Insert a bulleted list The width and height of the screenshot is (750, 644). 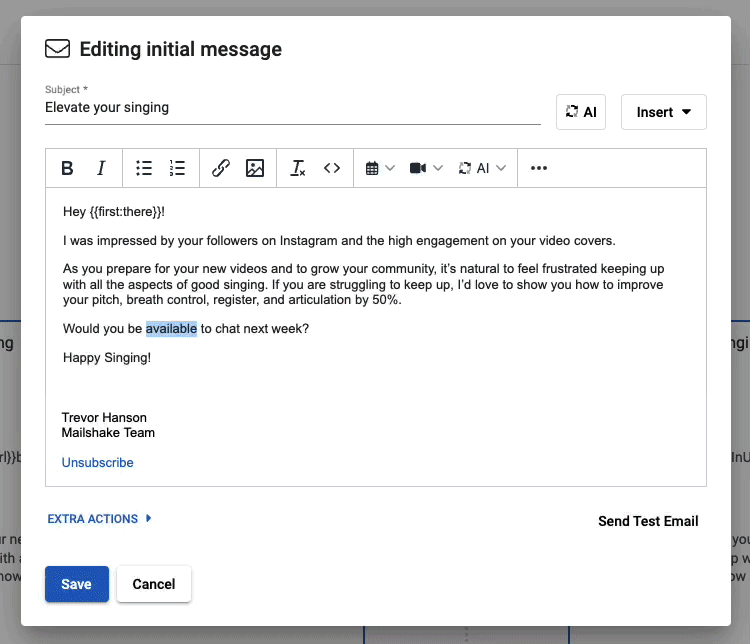[144, 168]
